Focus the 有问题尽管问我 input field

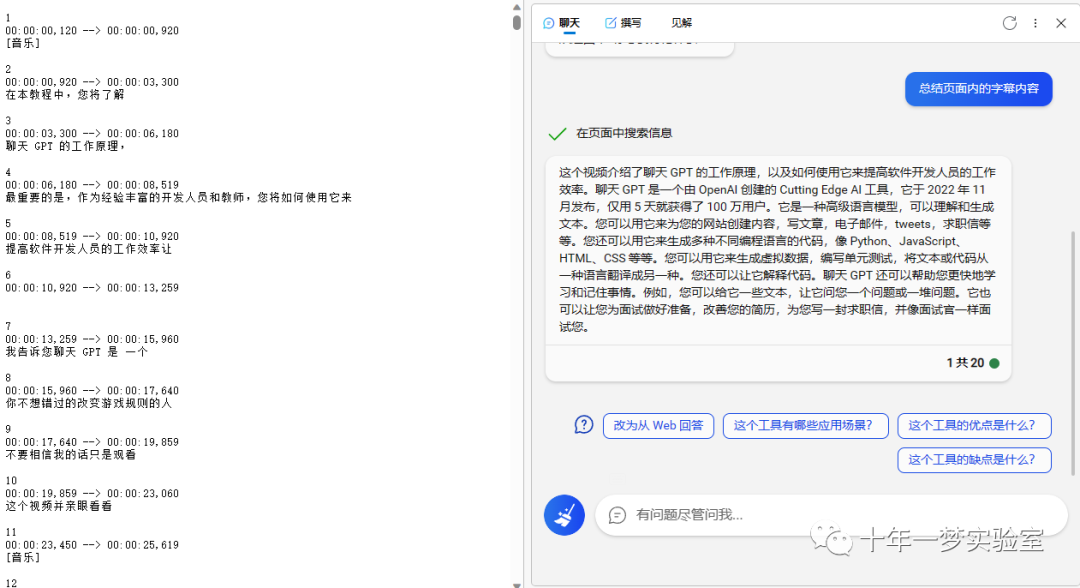pos(831,515)
